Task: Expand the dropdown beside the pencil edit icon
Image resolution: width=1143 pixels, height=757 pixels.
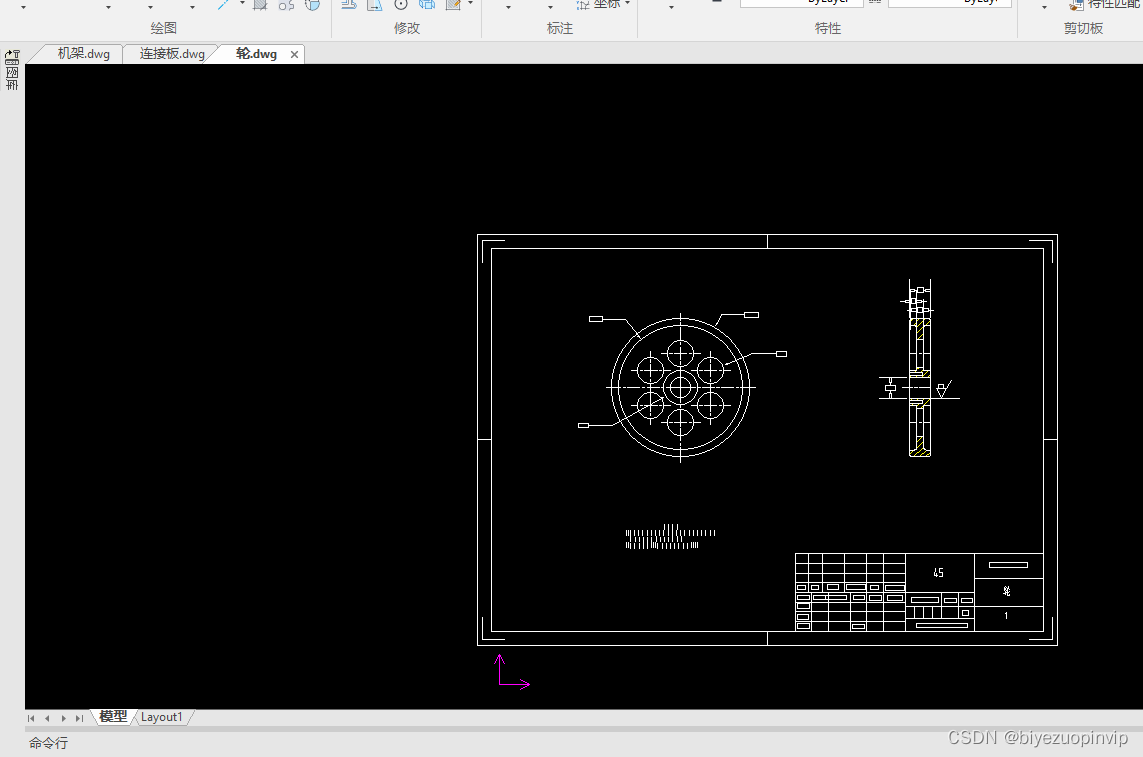Action: 470,4
